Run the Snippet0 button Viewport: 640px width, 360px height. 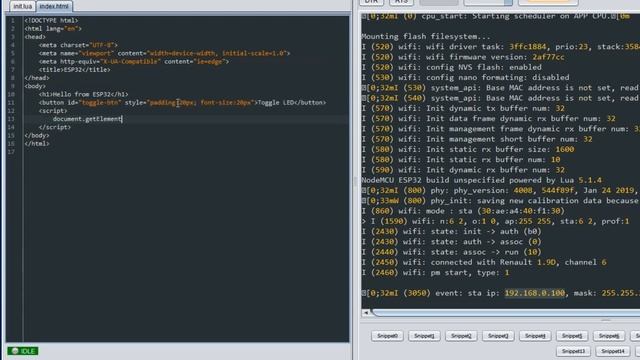tap(387, 336)
